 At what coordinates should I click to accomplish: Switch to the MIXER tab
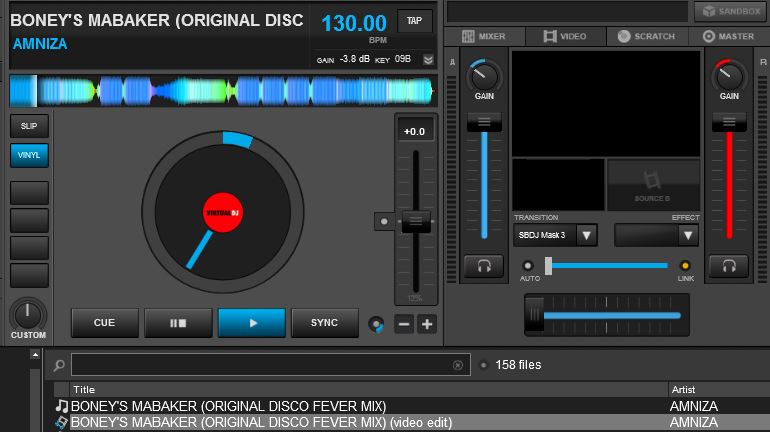484,36
